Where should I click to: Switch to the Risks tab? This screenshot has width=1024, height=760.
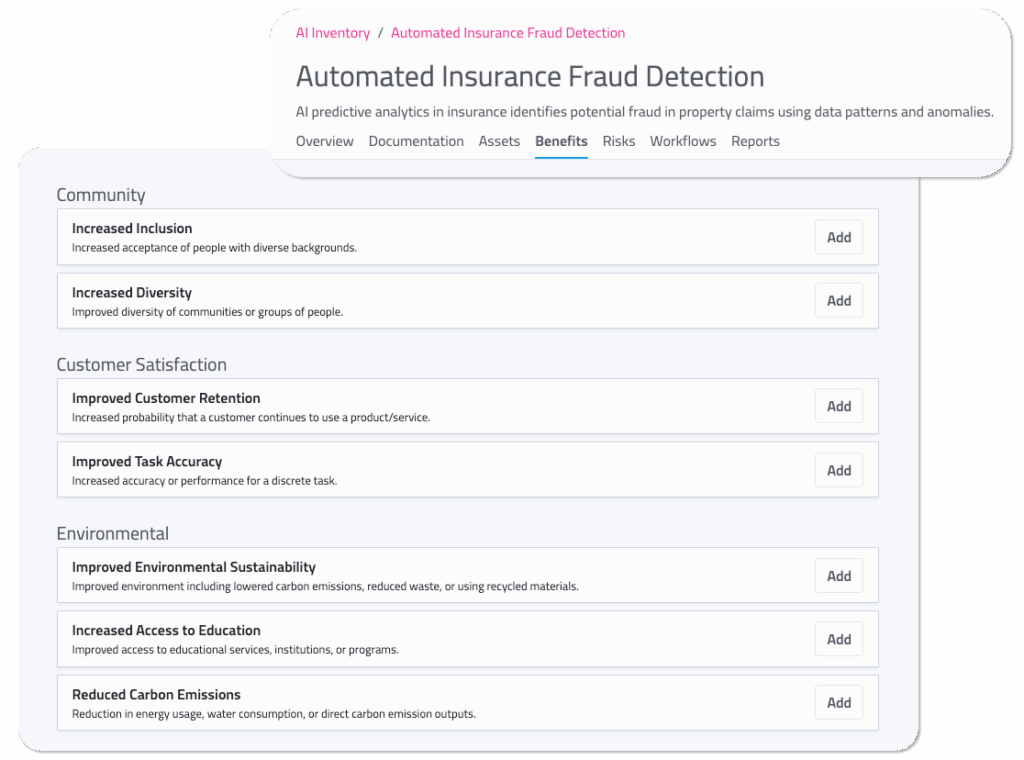point(619,141)
